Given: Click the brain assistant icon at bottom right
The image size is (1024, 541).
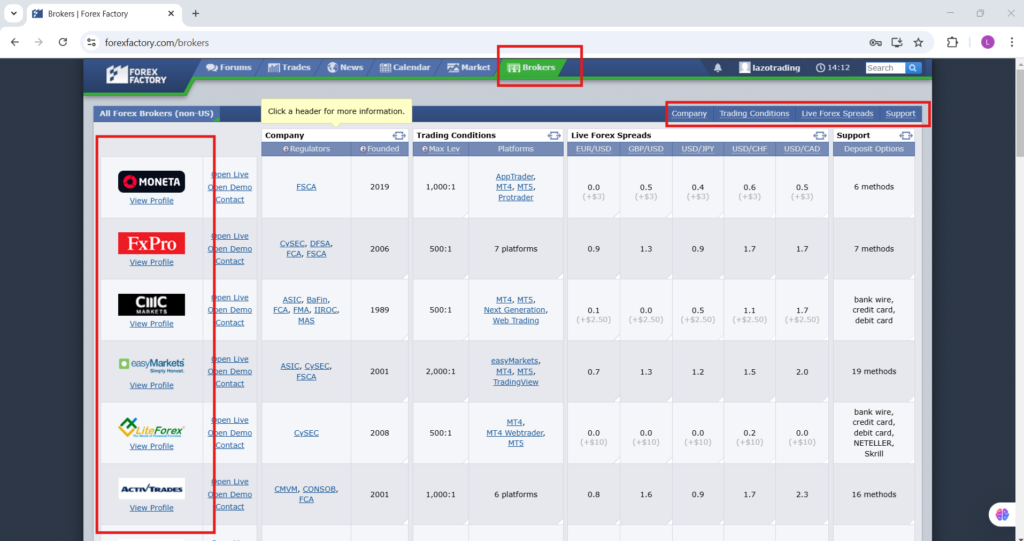Looking at the screenshot, I should (1002, 514).
